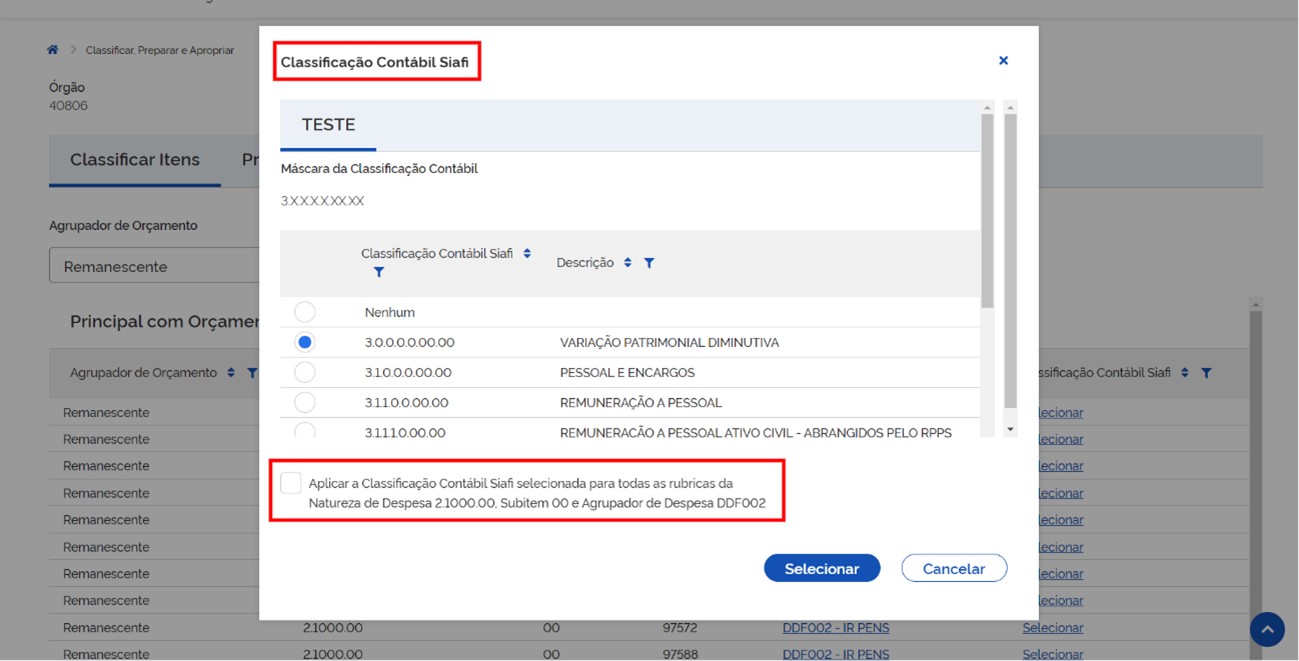Image resolution: width=1299 pixels, height=661 pixels.
Task: Select PESSOAL E ENCARGOS radio button
Action: point(305,372)
